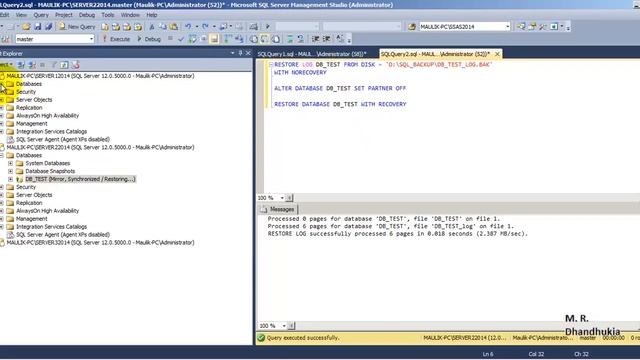640x360 pixels.
Task: Select the MAULIK-PC\SERVER32014 server node
Action: click(x=100, y=242)
